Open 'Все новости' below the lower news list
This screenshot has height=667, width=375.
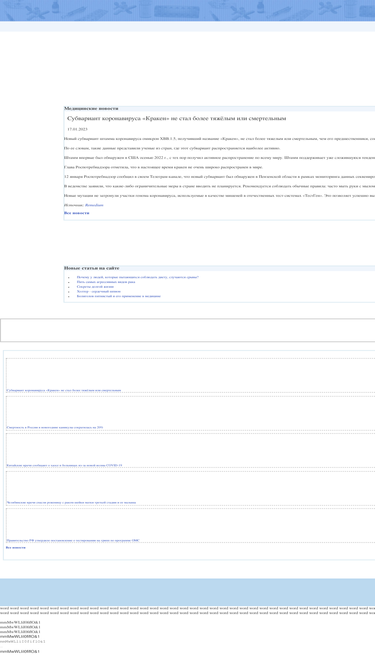[16, 547]
